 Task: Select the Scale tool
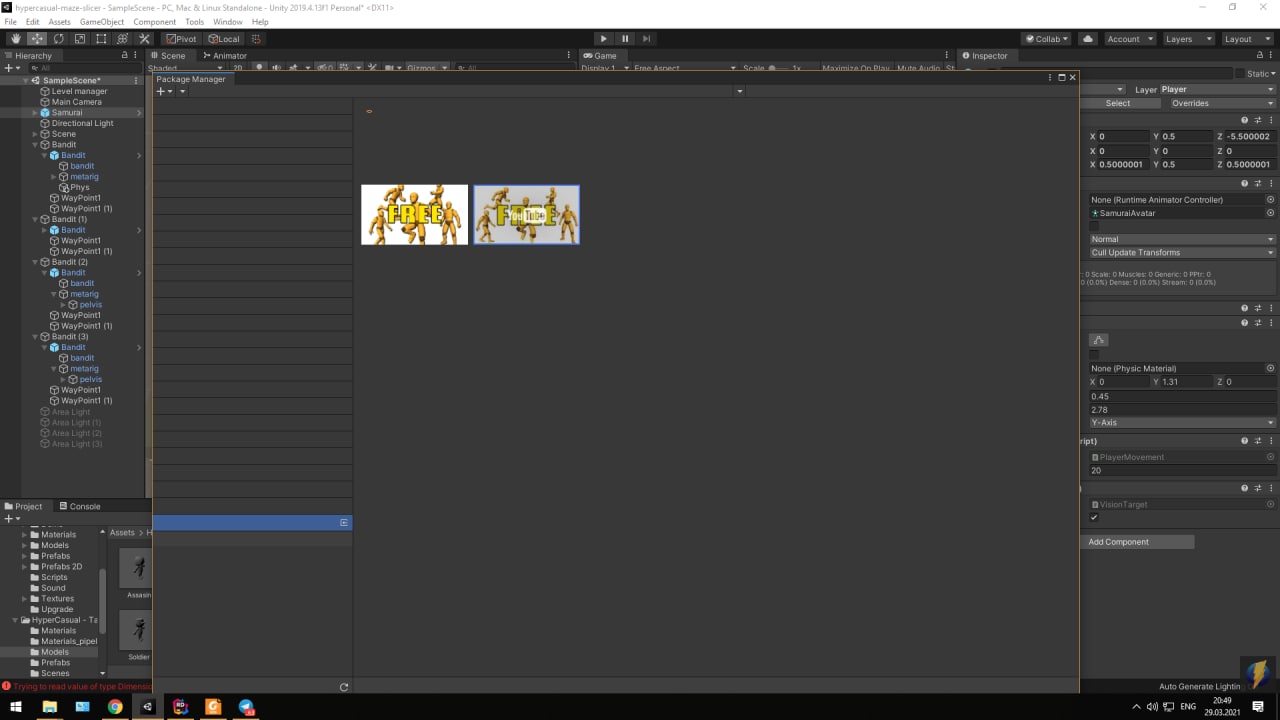[x=80, y=39]
